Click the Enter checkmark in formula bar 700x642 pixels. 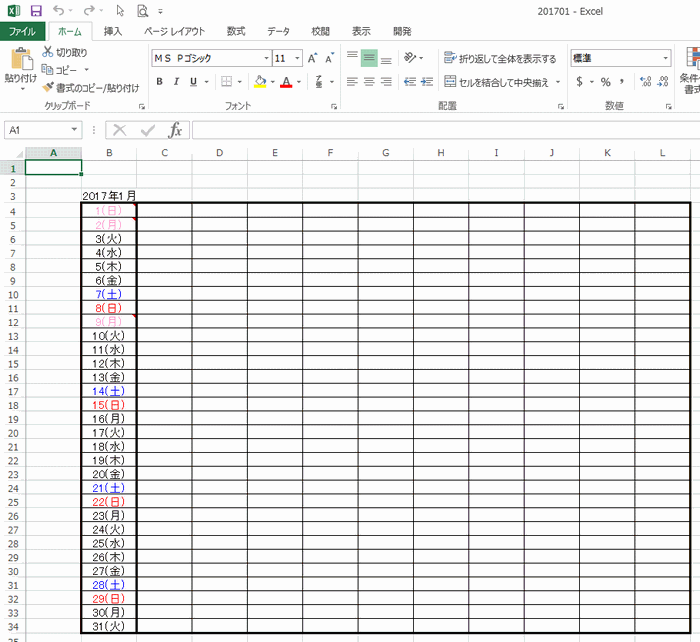[147, 130]
